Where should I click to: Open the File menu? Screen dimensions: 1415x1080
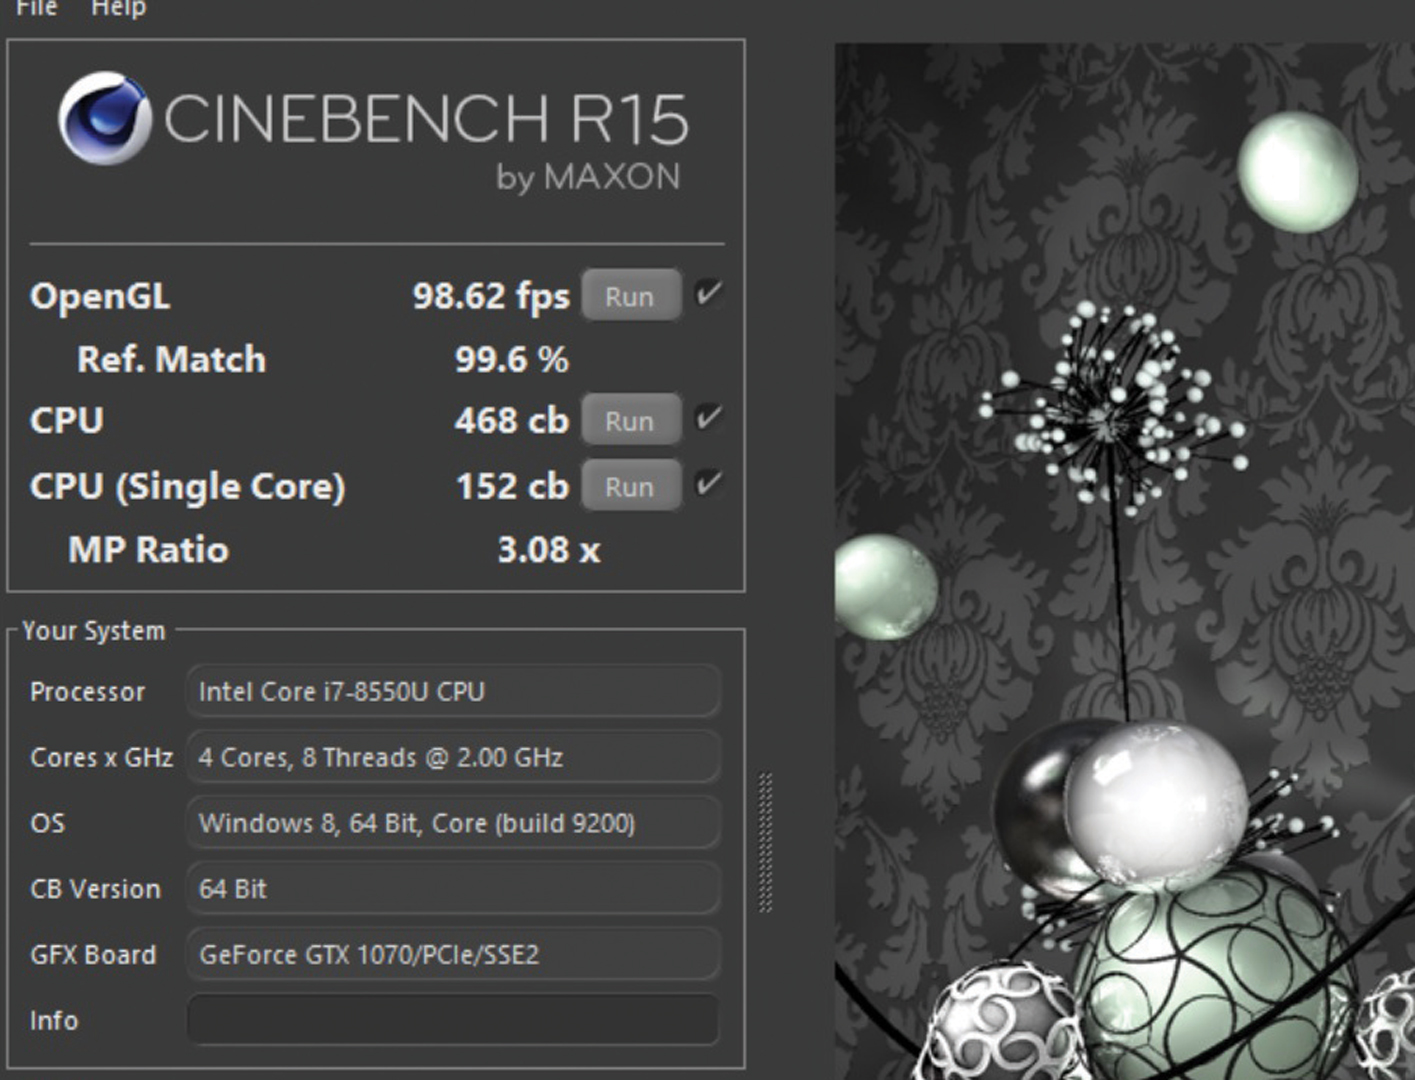[x=36, y=8]
